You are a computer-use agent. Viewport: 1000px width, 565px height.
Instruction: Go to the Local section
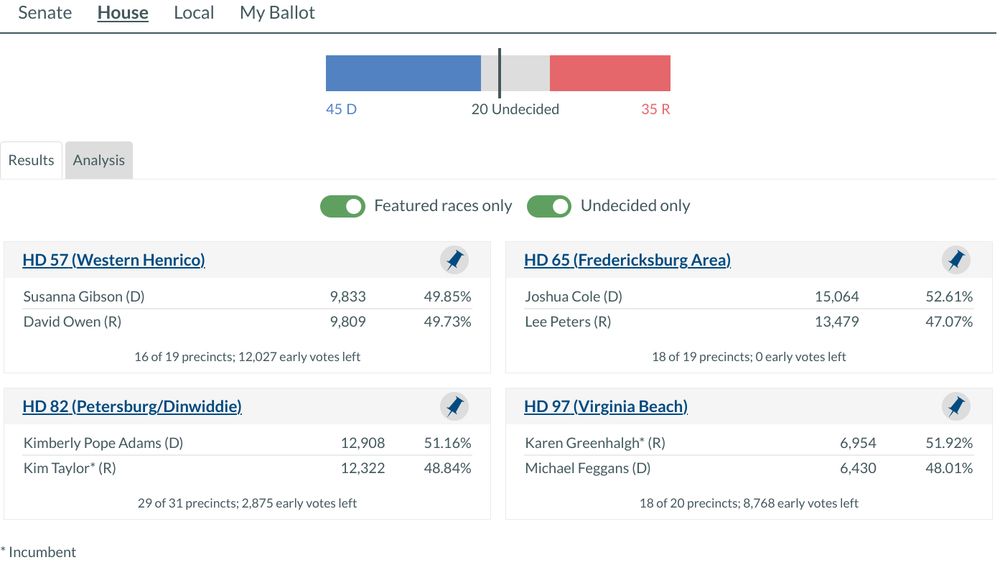point(194,13)
